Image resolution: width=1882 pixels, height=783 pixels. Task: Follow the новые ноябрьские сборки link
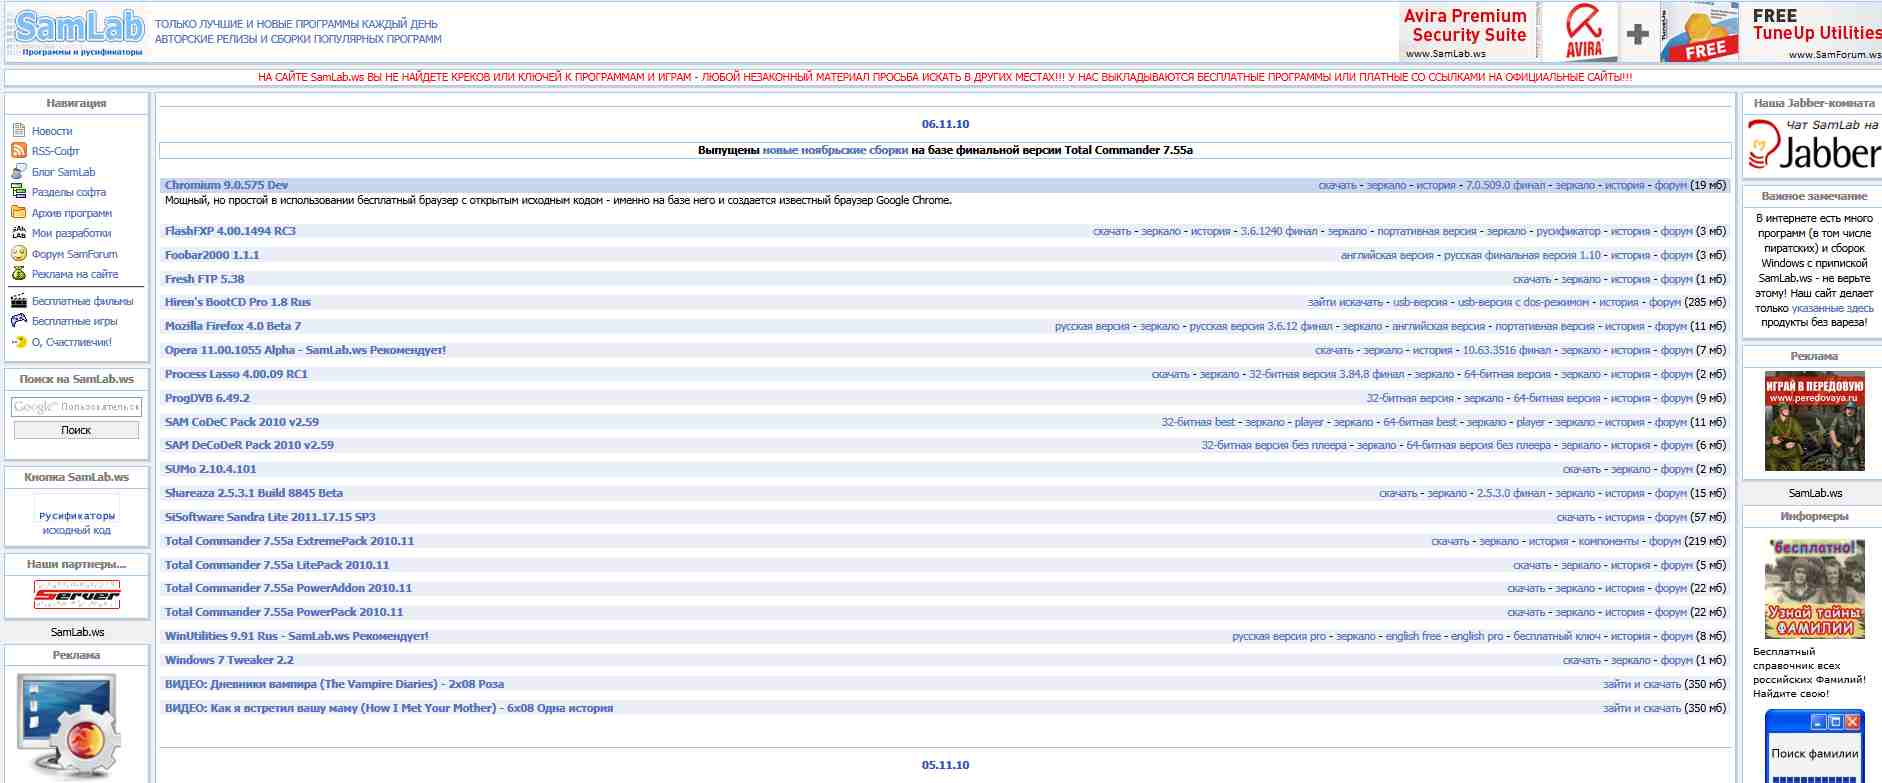pos(835,150)
